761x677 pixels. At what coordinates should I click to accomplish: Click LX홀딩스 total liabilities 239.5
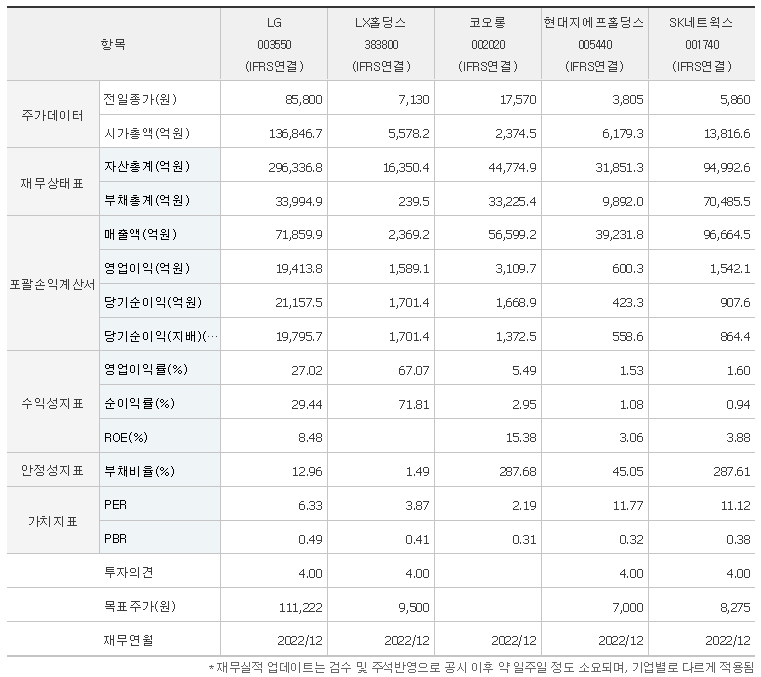coord(414,201)
